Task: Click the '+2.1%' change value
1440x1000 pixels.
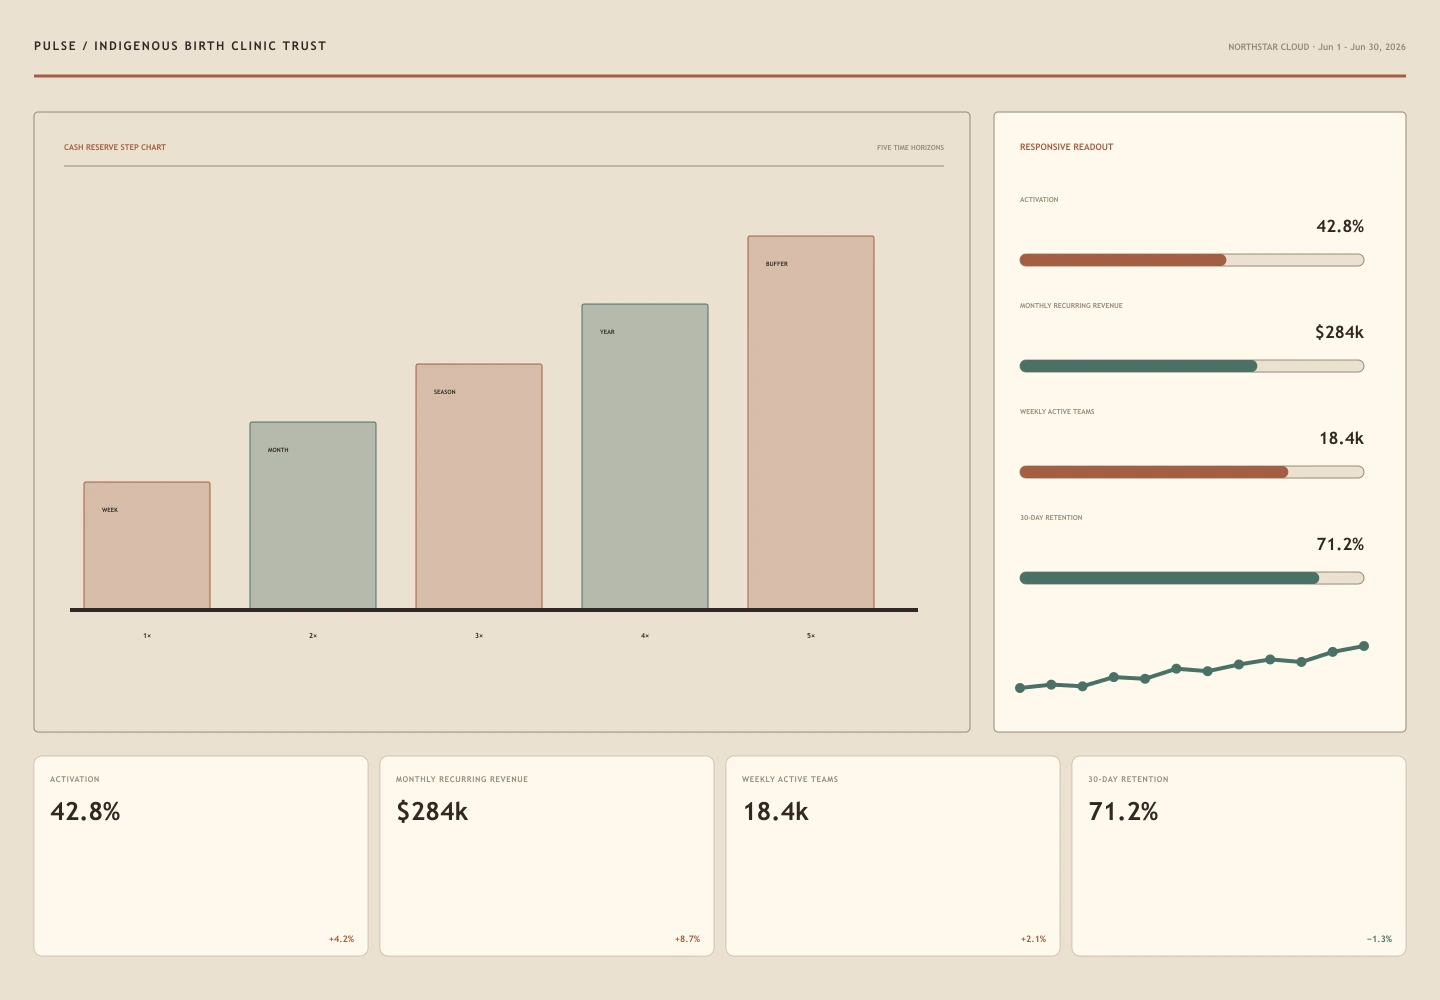Action: coord(1033,939)
